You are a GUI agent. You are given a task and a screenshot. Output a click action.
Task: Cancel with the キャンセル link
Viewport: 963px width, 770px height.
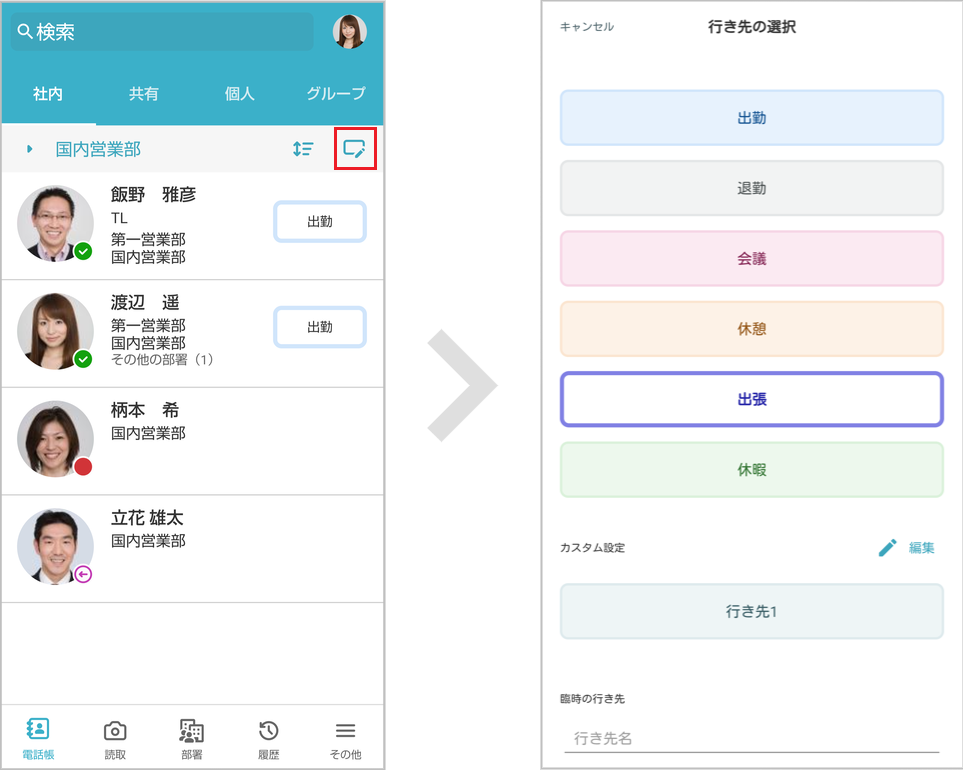[587, 27]
